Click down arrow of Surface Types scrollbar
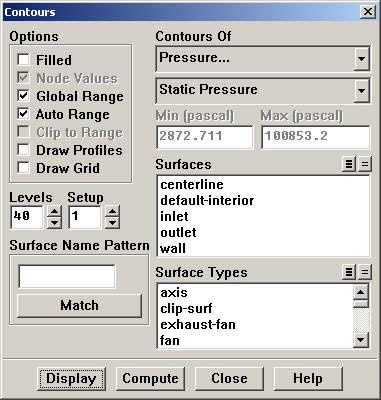The height and width of the screenshot is (400, 381). coord(361,340)
